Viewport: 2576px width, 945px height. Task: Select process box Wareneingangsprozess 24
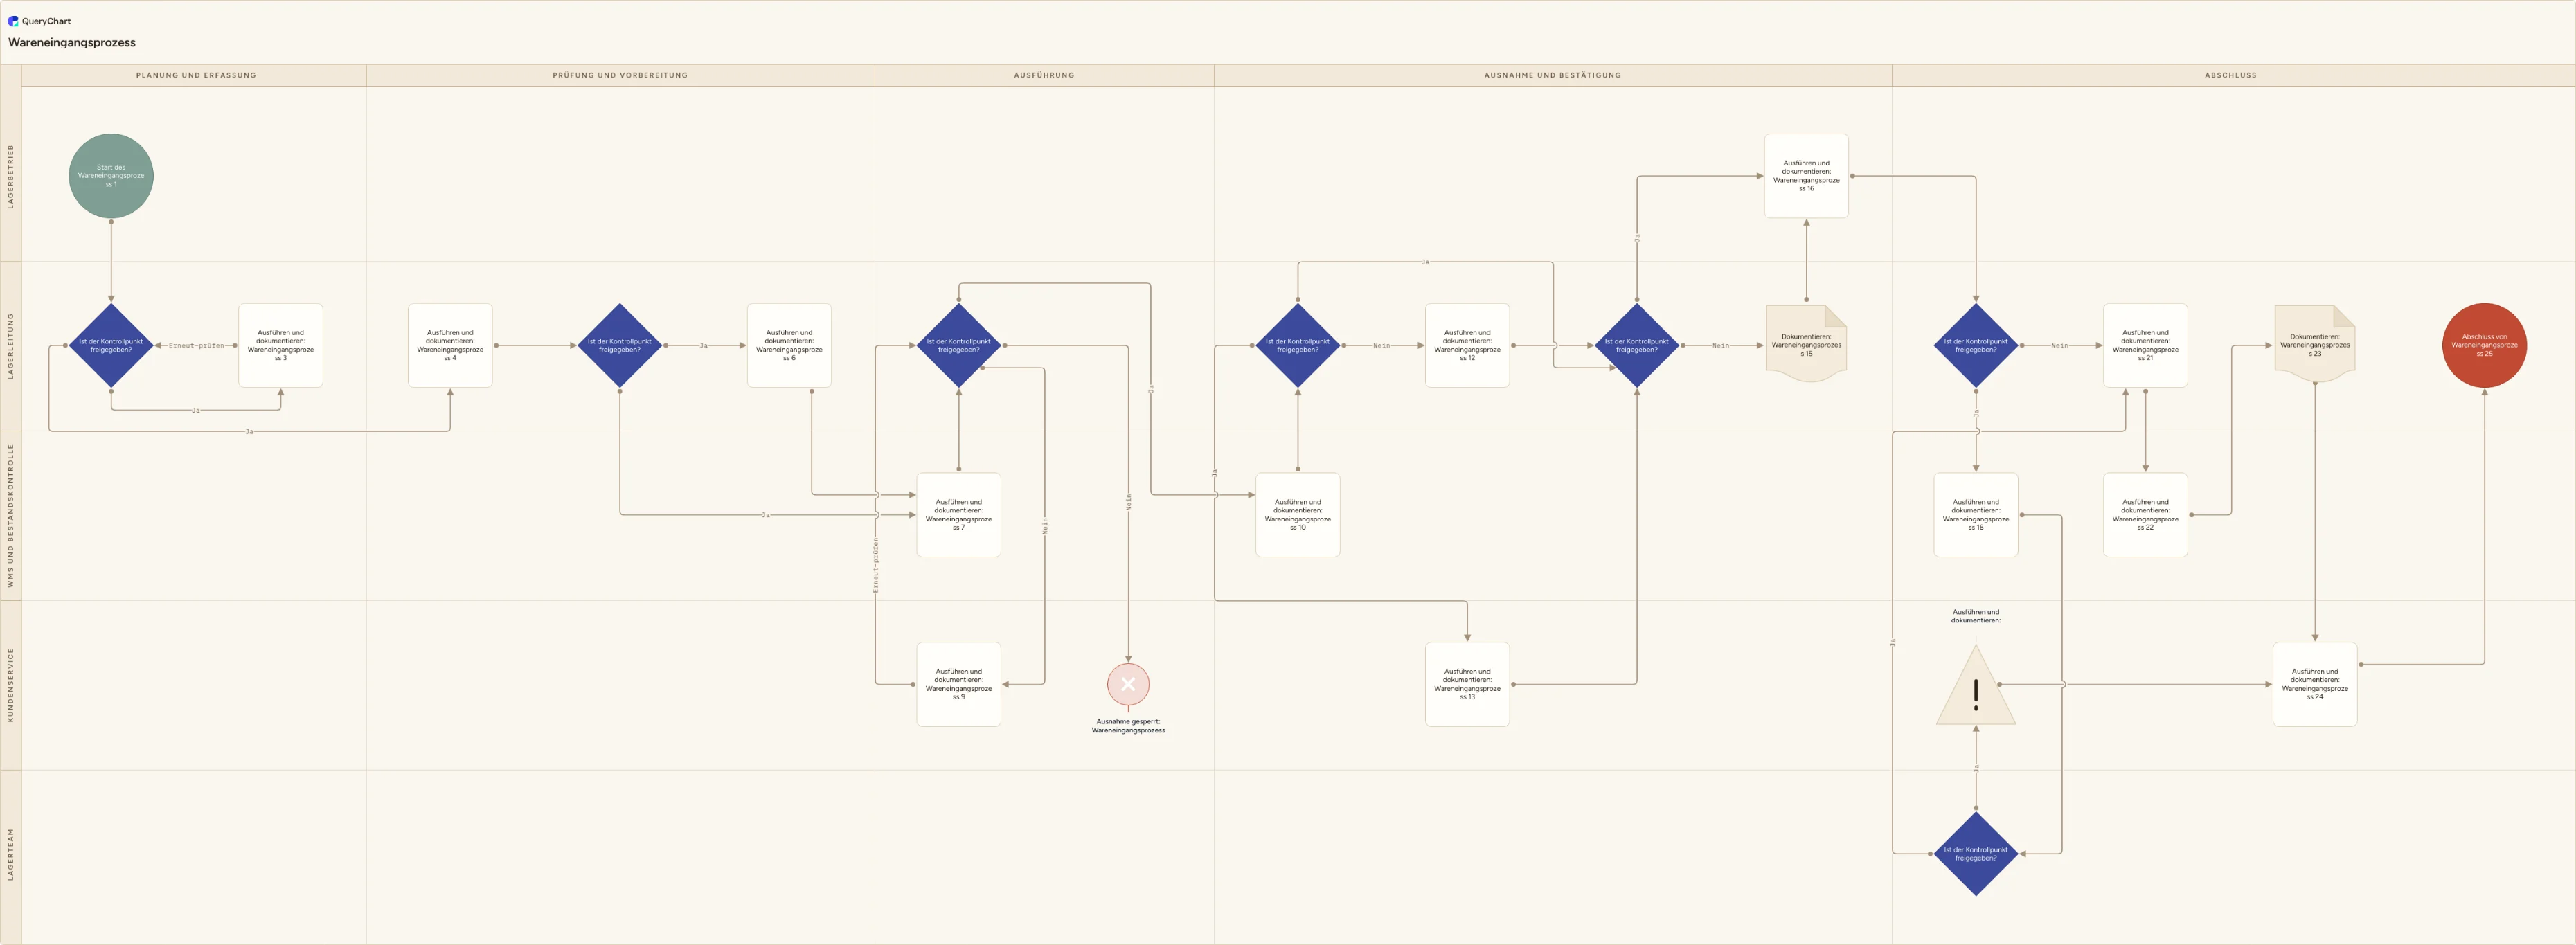click(2315, 684)
